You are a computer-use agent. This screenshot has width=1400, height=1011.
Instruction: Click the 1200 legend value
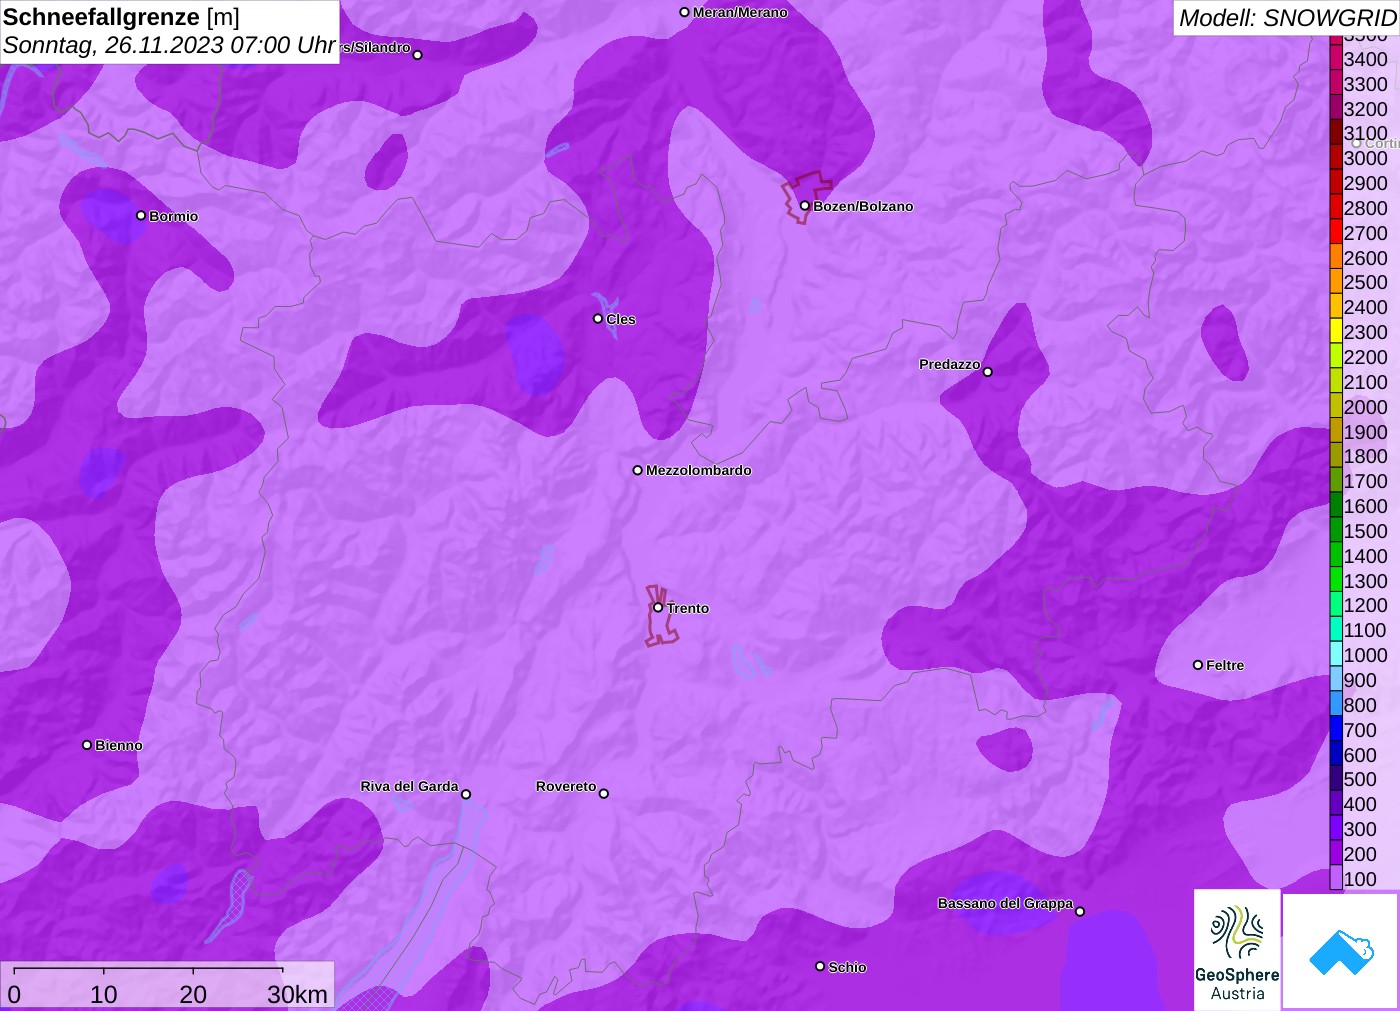[1366, 605]
